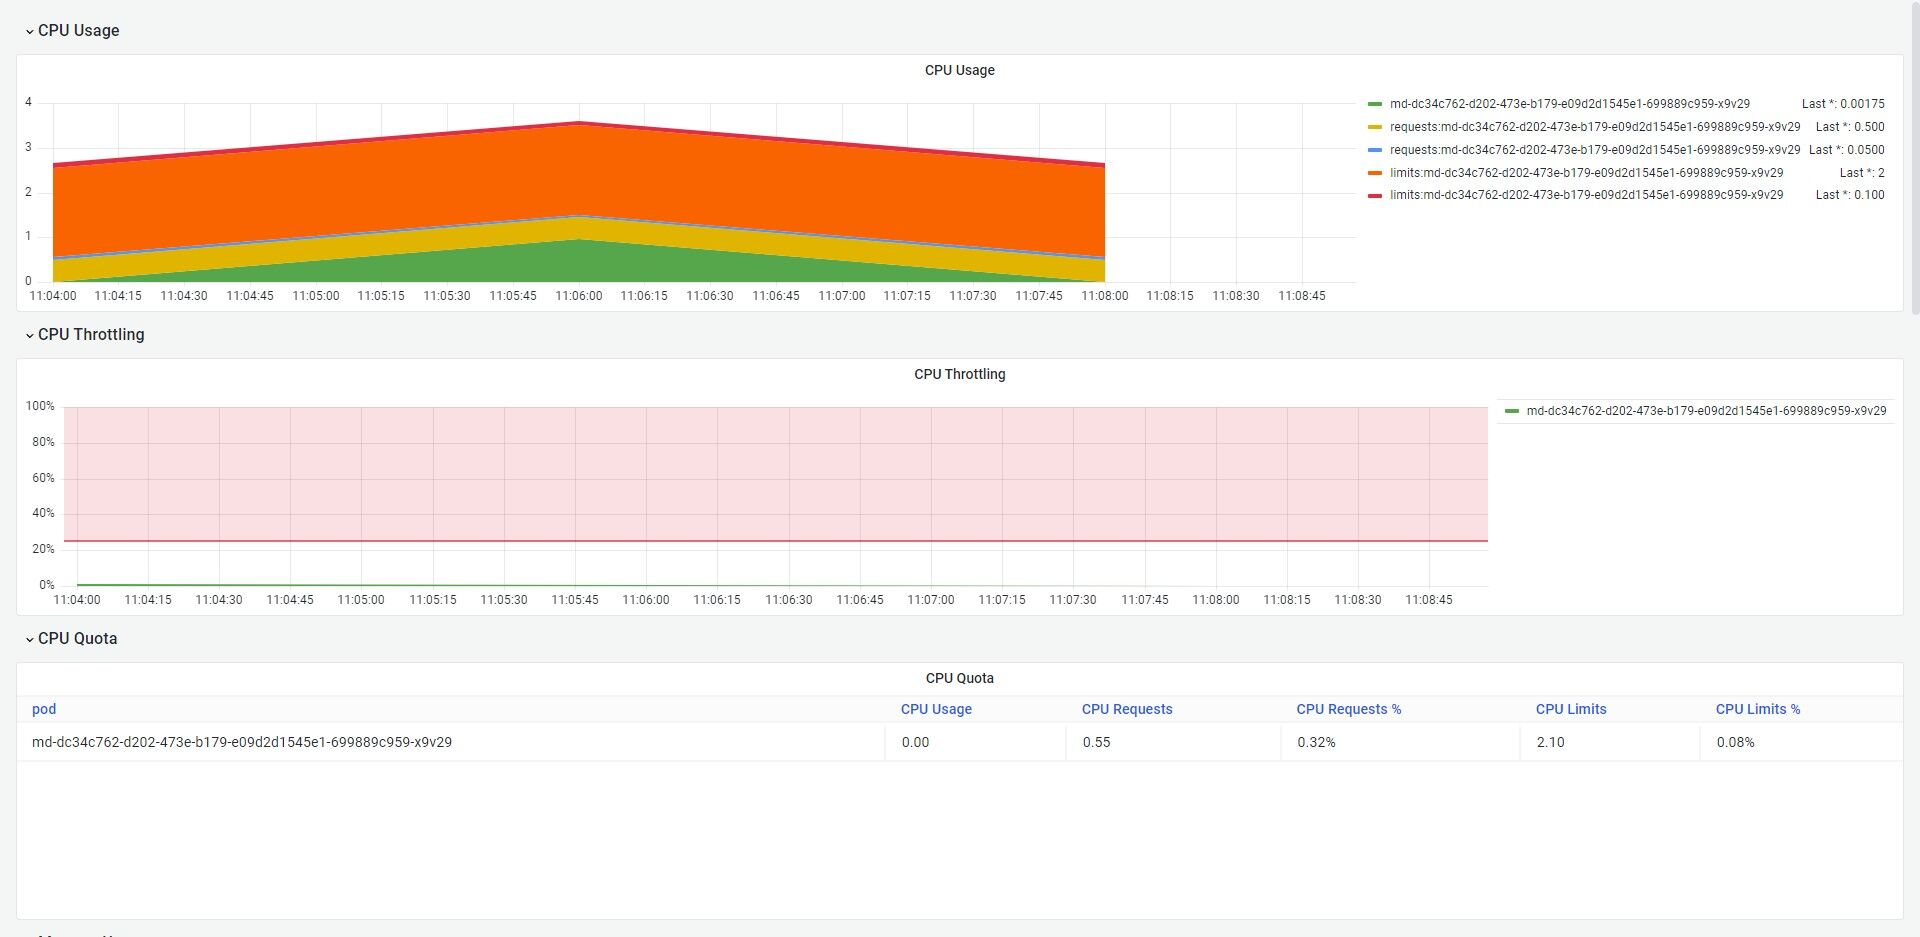Sort table by CPU Limits % column header
The width and height of the screenshot is (1920, 937).
(1758, 709)
